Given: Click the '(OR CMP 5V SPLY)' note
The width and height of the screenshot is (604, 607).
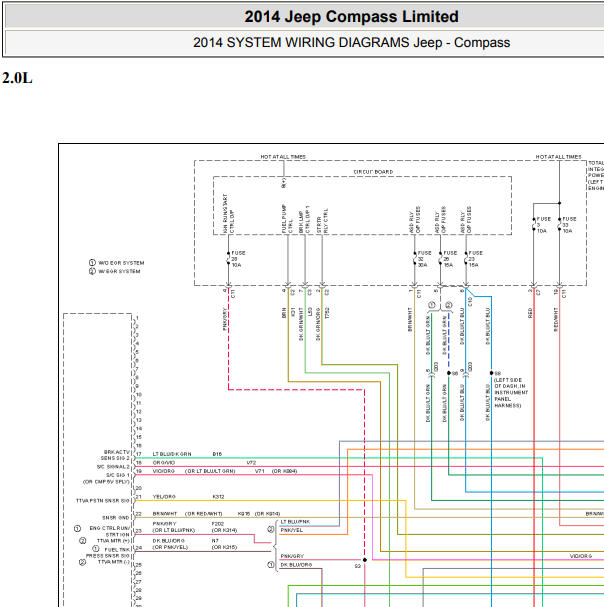Looking at the screenshot, I should [x=106, y=482].
